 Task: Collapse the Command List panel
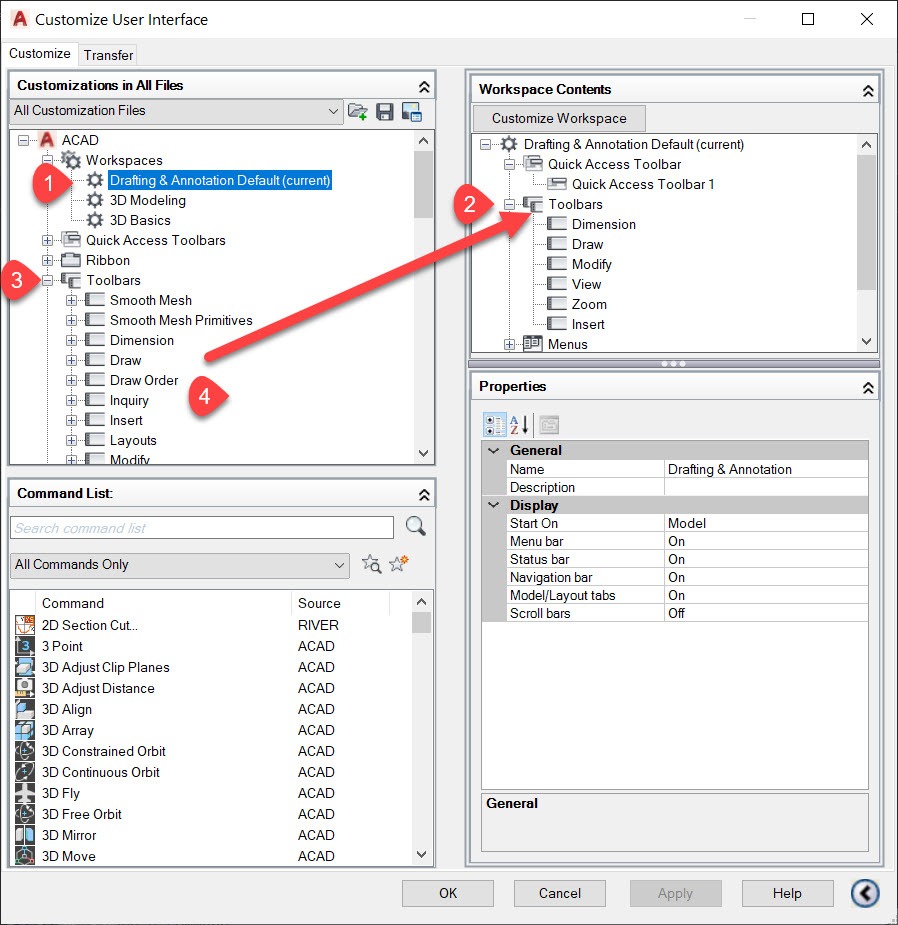coord(424,494)
